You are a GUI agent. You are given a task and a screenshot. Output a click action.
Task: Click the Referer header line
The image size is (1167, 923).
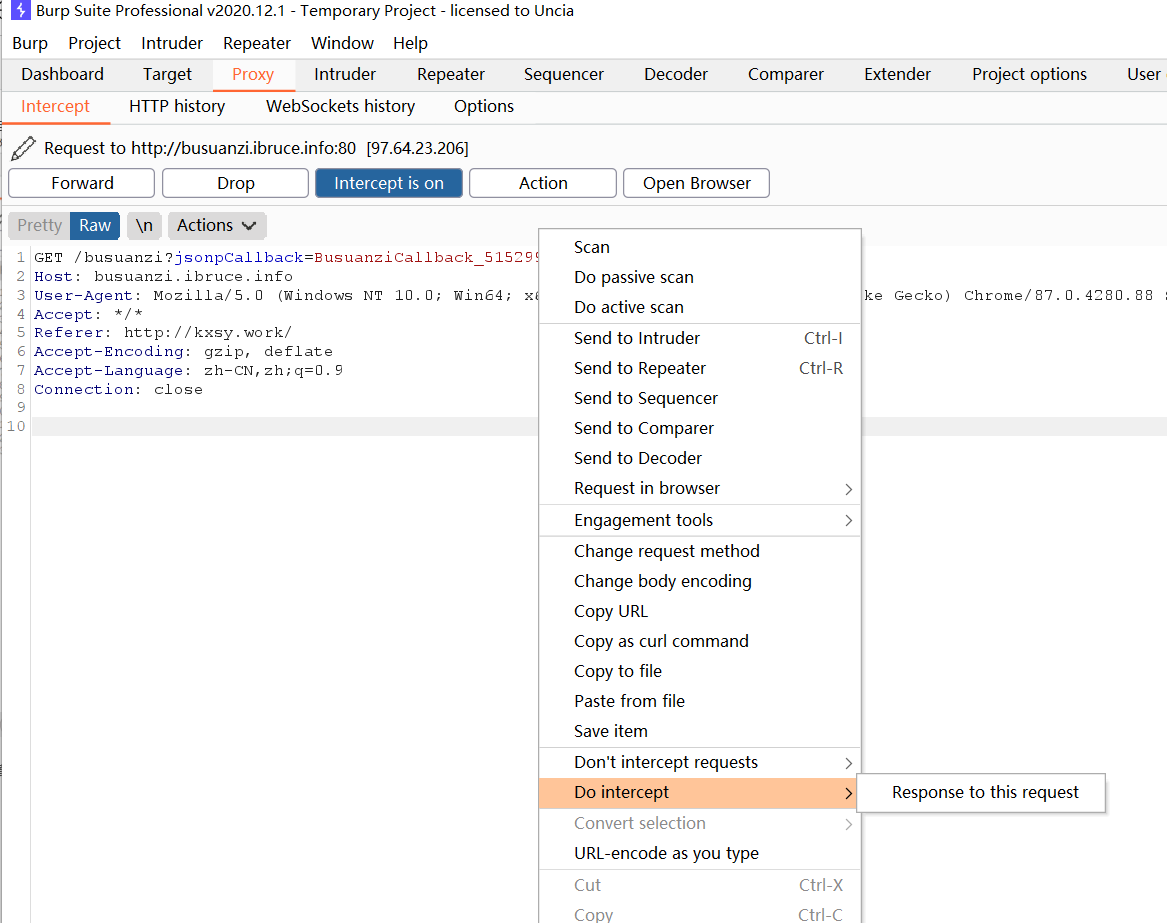163,333
